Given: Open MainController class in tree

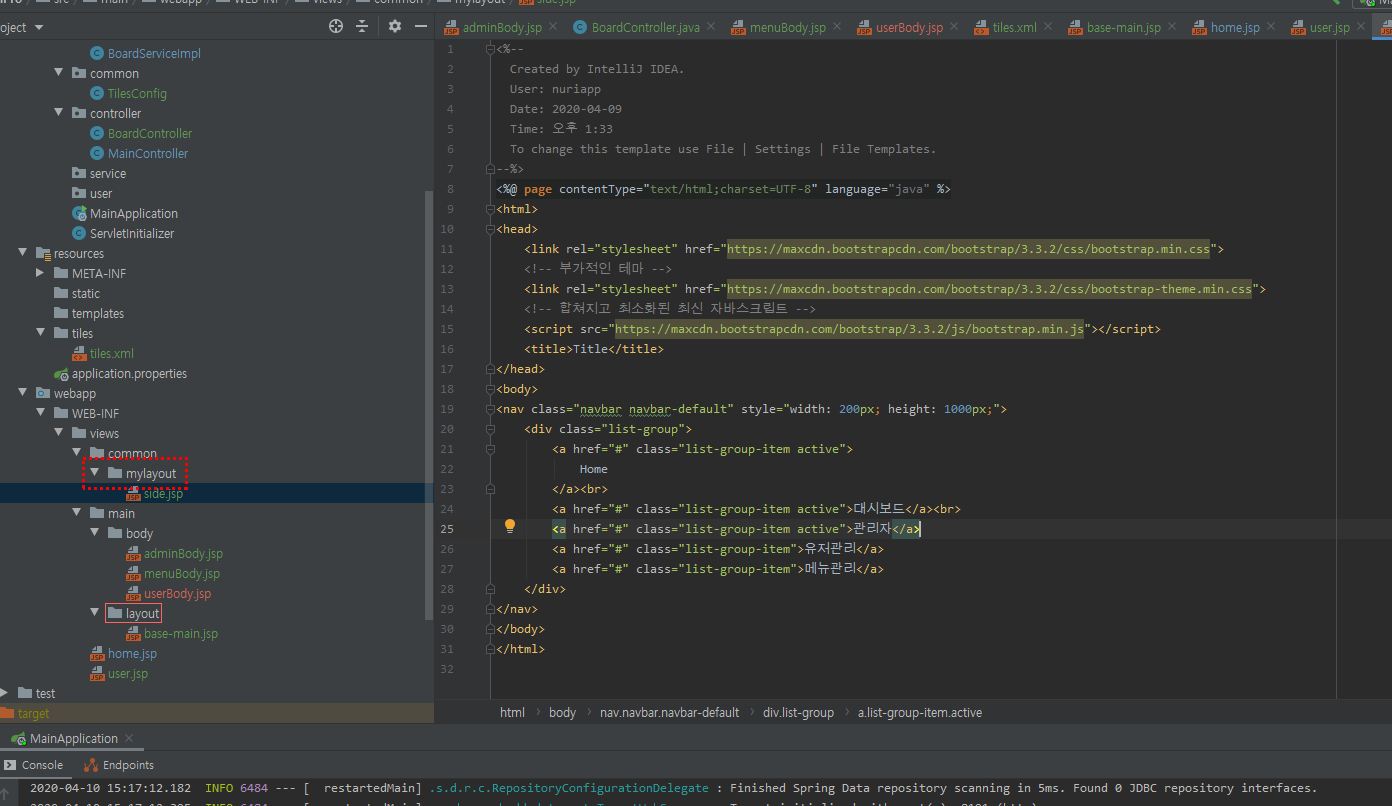Looking at the screenshot, I should coord(148,153).
